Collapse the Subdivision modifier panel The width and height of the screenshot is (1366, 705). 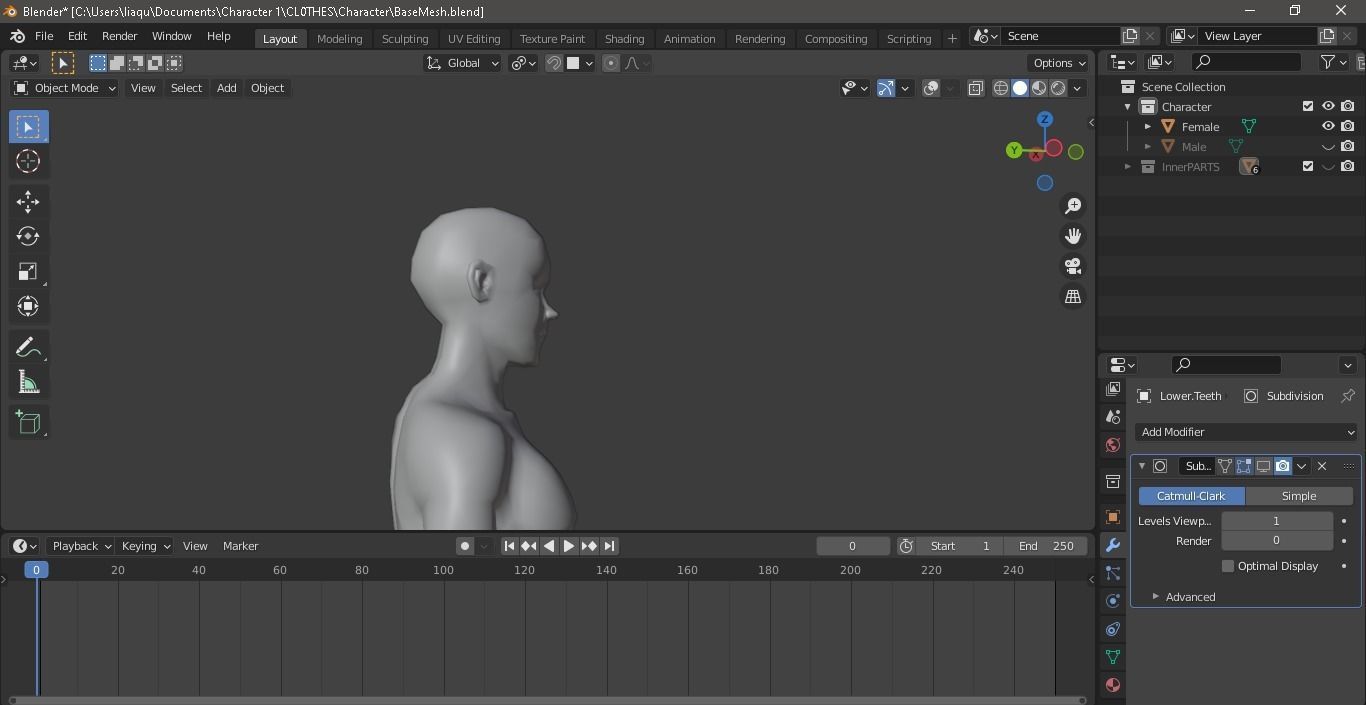1142,466
